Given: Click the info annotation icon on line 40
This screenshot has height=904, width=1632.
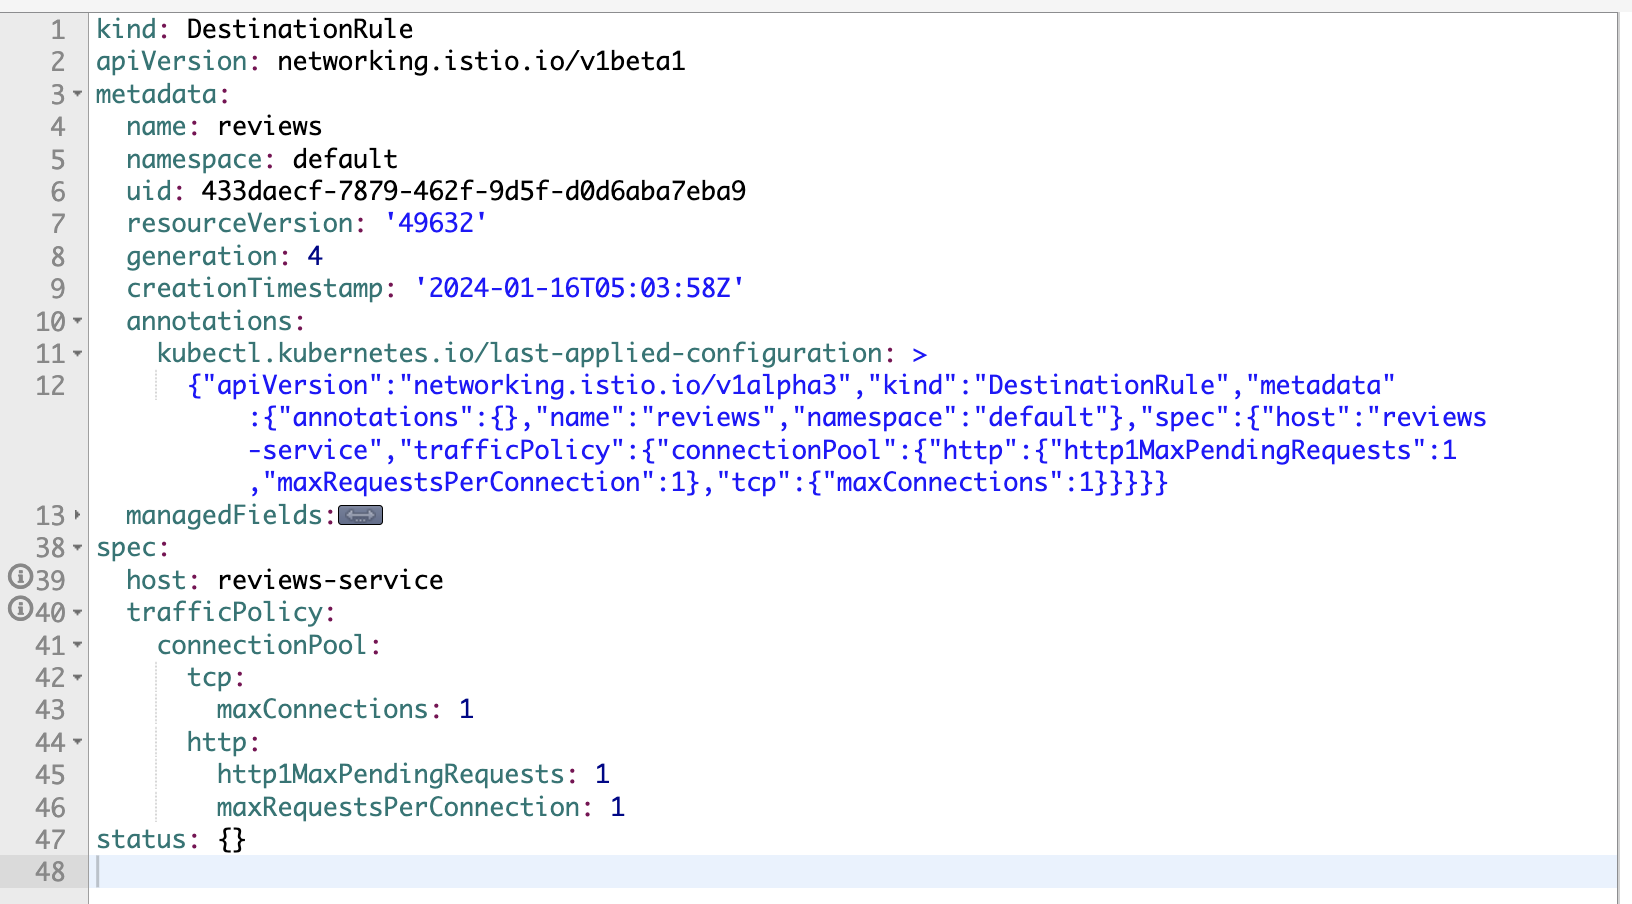Looking at the screenshot, I should [20, 609].
